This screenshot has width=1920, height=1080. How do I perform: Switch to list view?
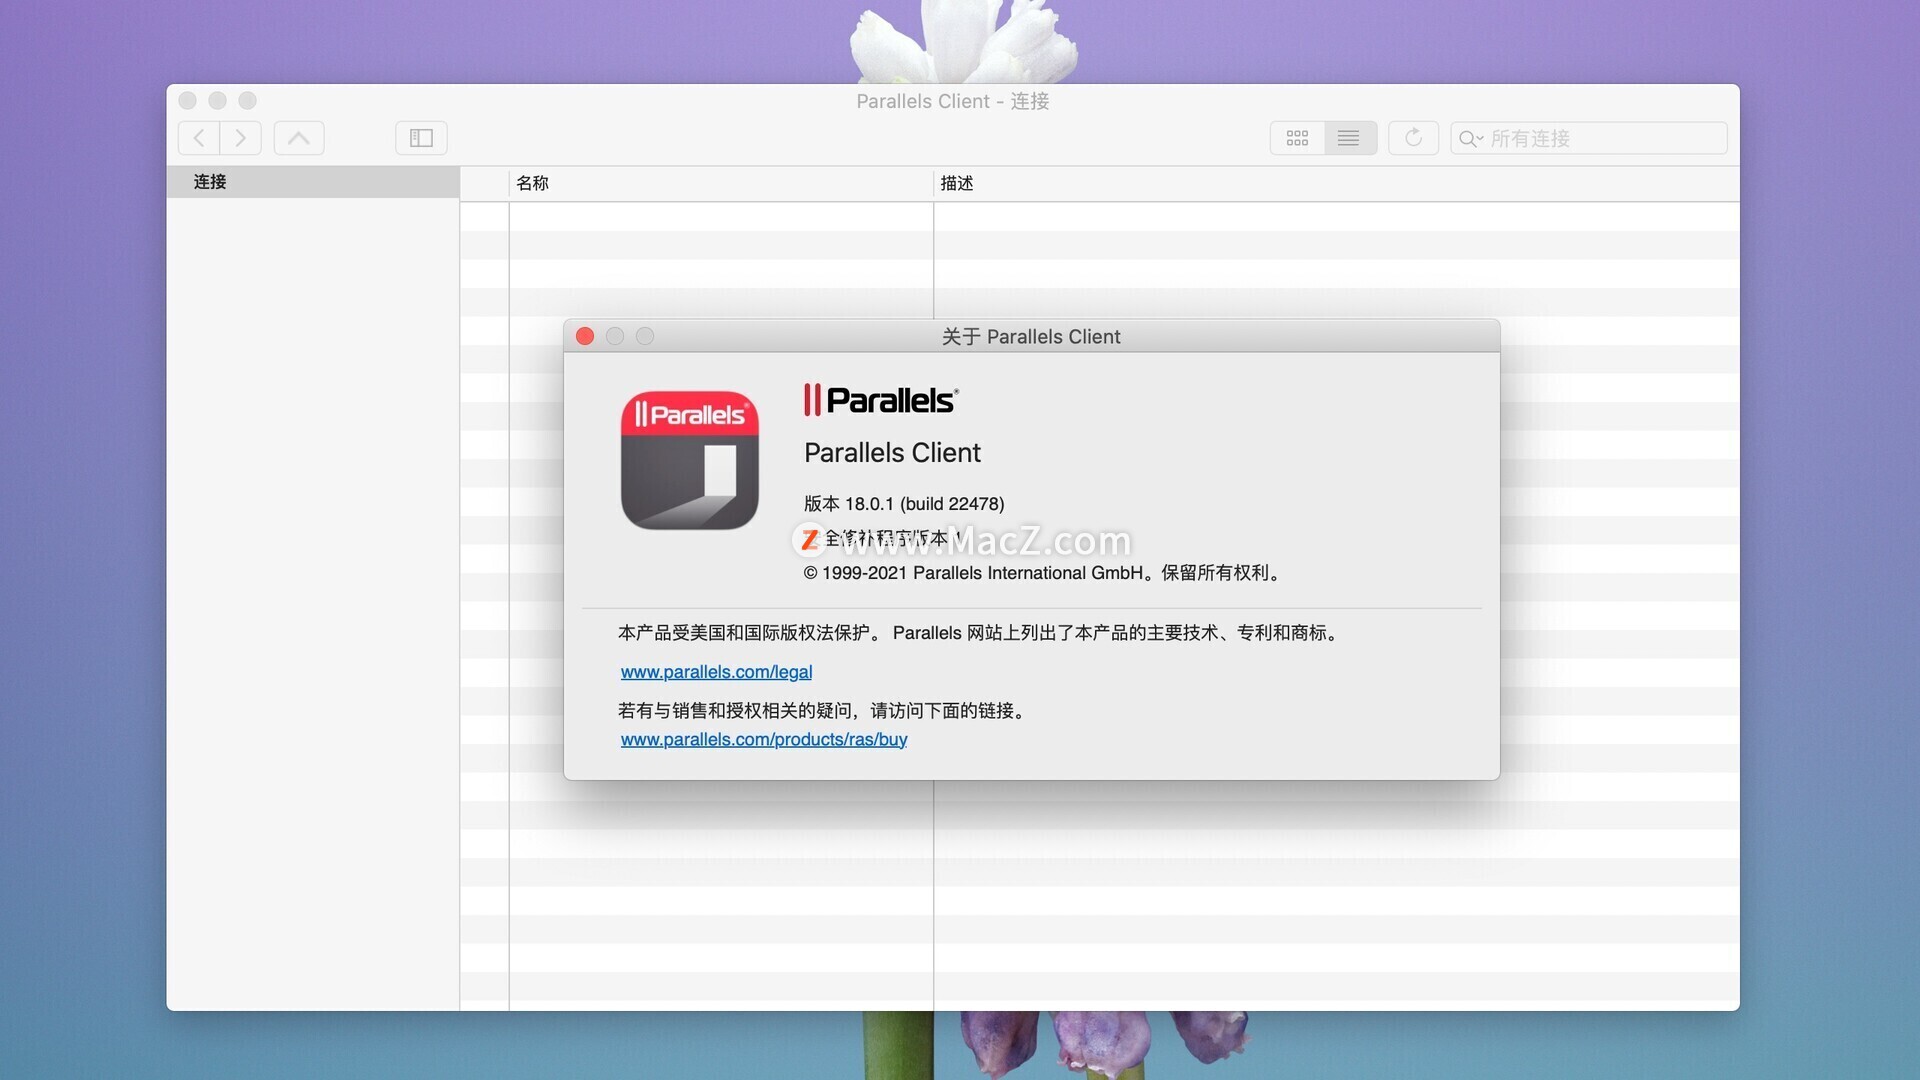pos(1350,138)
